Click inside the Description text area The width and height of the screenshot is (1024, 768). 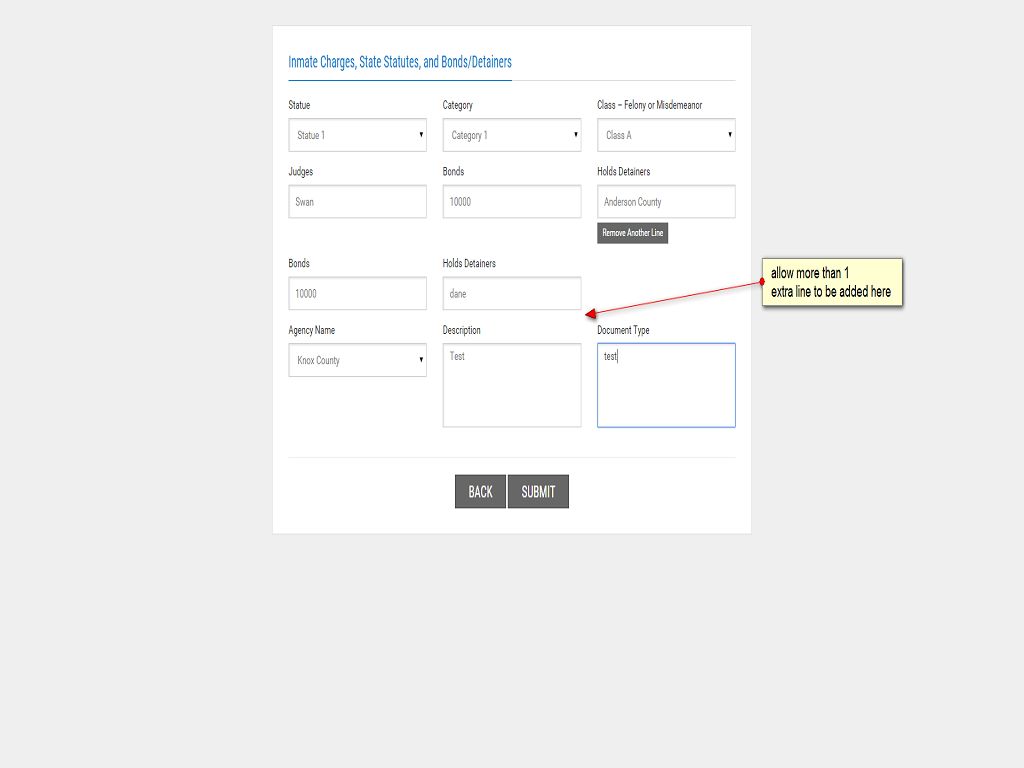(511, 385)
